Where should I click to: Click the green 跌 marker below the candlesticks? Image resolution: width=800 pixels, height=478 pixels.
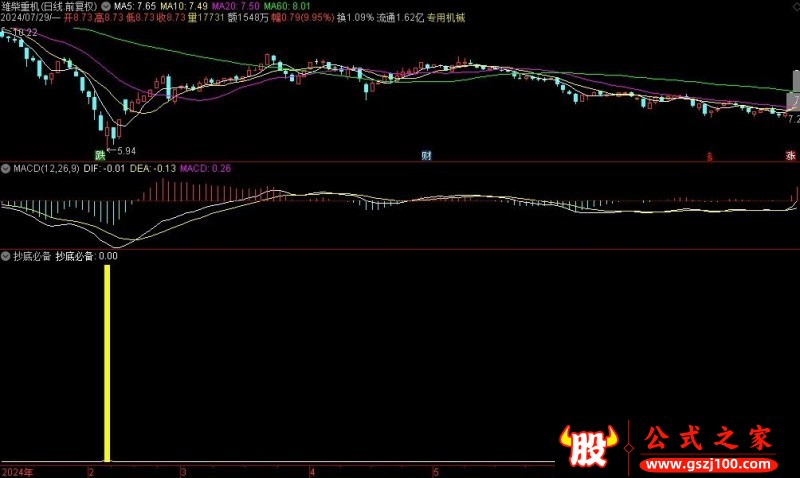tap(100, 155)
